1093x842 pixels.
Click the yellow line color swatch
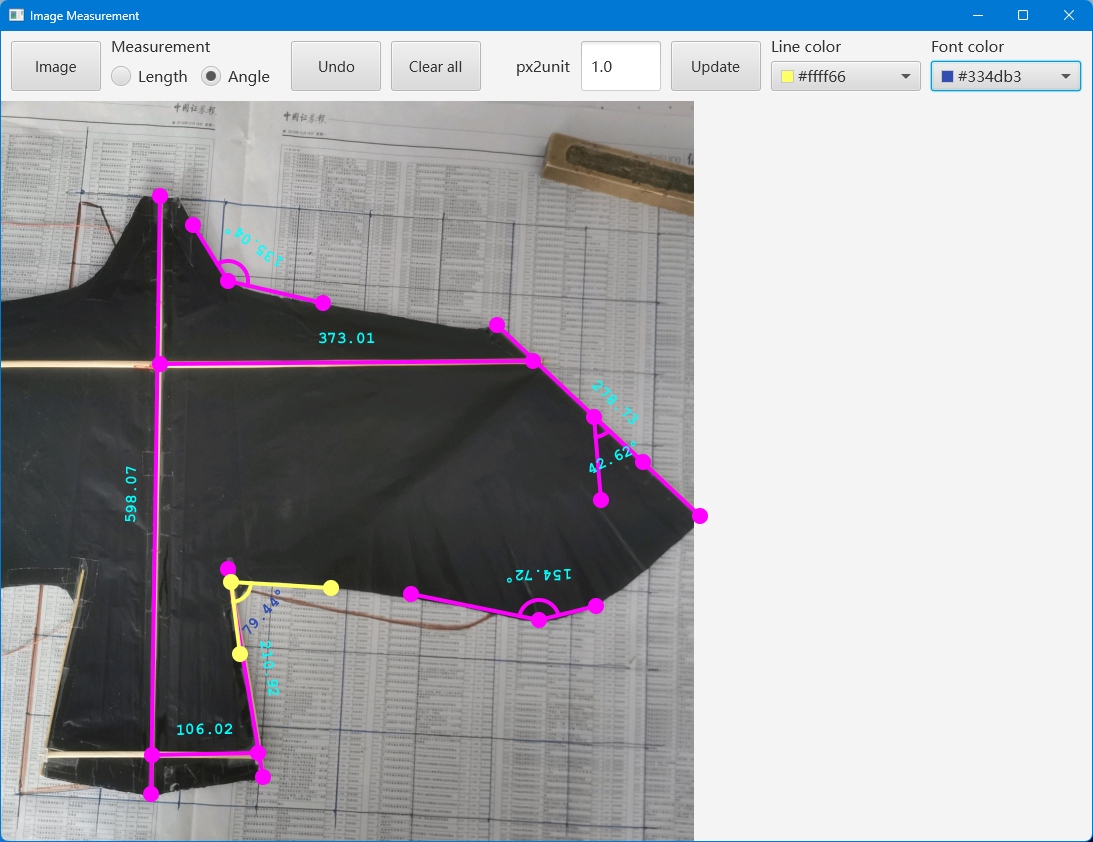[x=788, y=77]
